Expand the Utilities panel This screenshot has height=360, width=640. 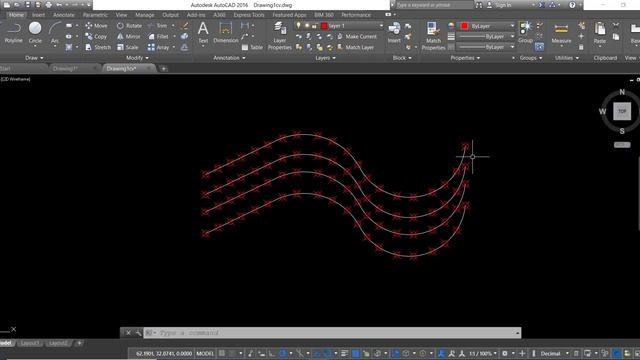tap(567, 58)
